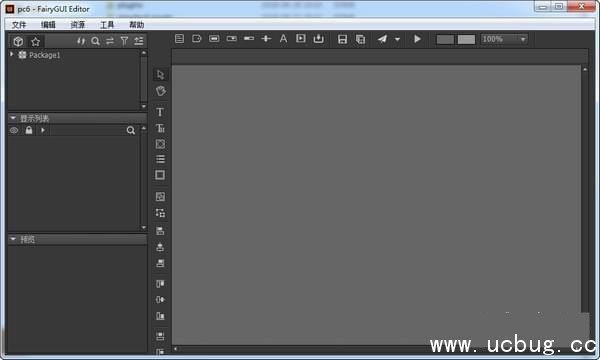The image size is (600, 360).
Task: Click the import resources icon
Action: 318,39
